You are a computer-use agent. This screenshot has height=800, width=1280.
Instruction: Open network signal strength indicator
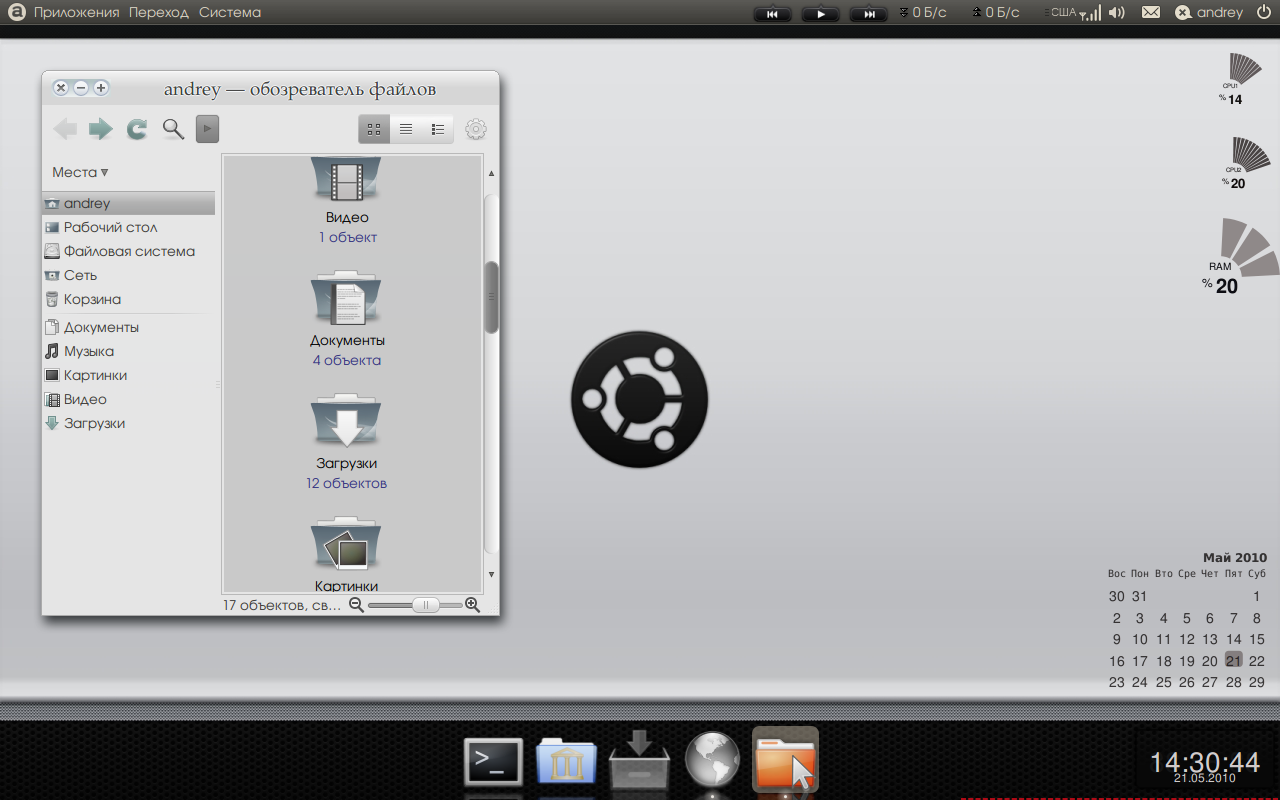coord(1092,12)
